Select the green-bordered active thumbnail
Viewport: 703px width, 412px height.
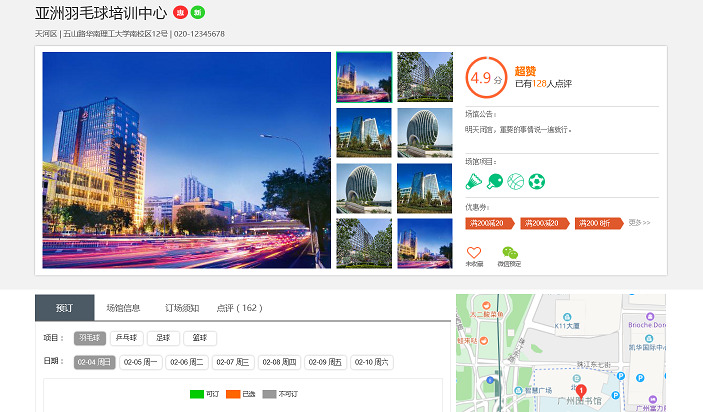coord(364,77)
